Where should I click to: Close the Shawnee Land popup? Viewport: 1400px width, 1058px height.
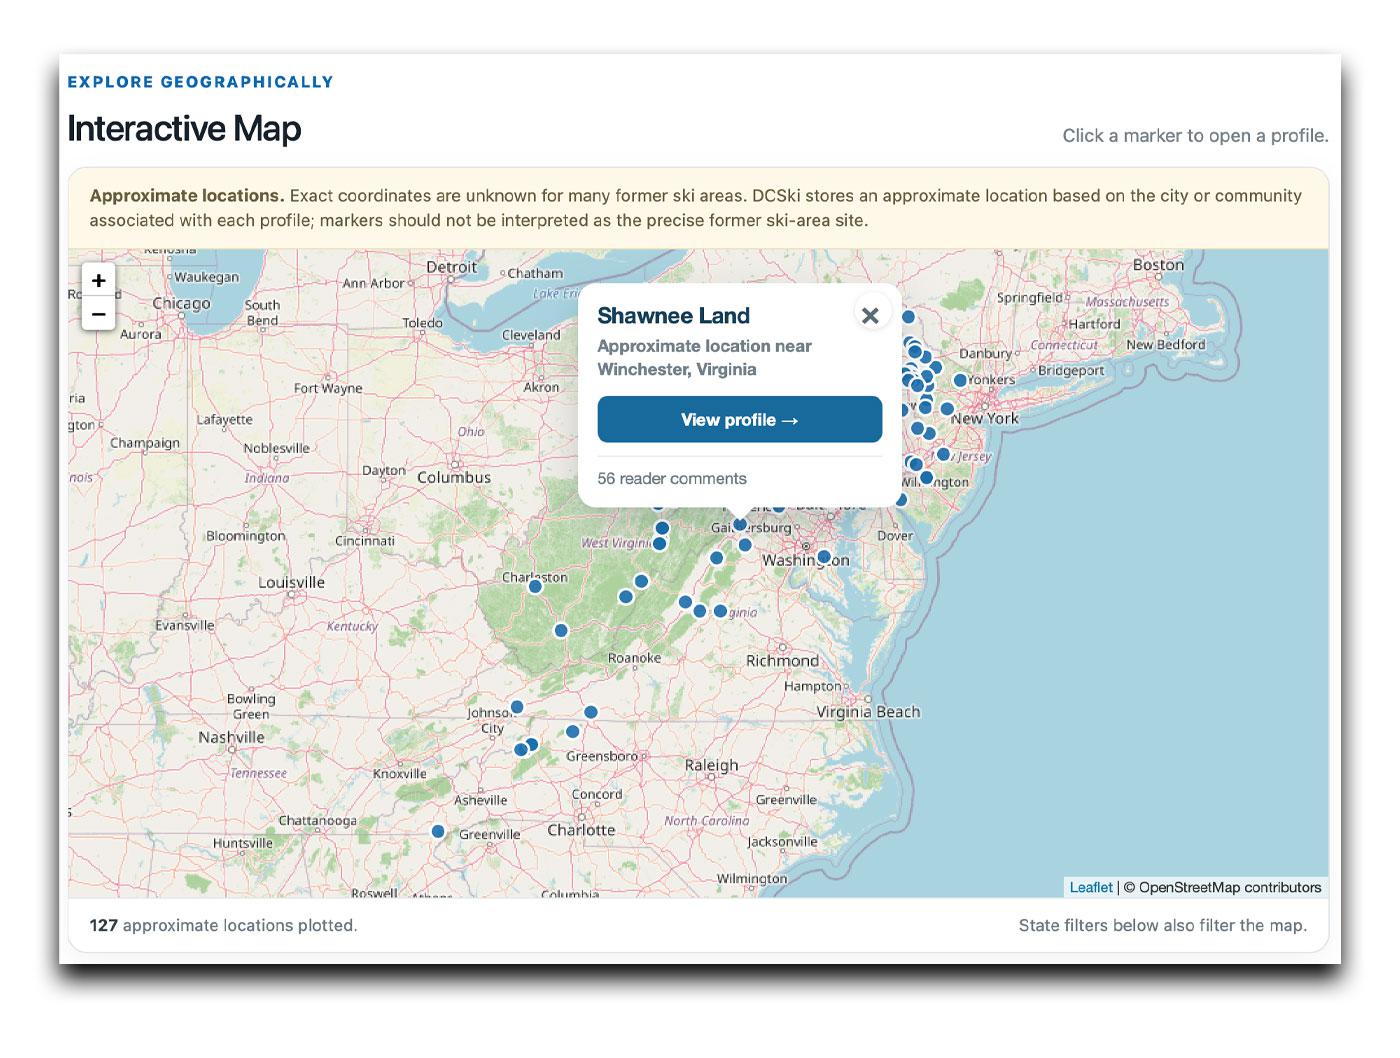870,315
